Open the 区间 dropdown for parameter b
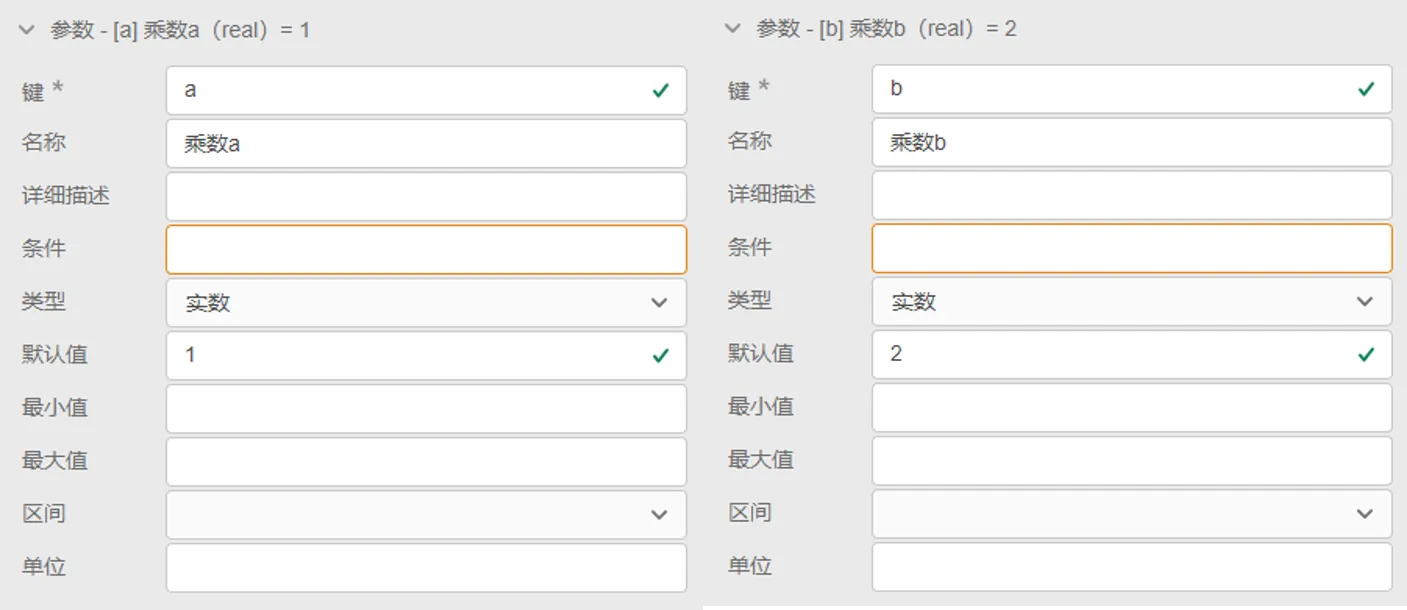 1132,513
